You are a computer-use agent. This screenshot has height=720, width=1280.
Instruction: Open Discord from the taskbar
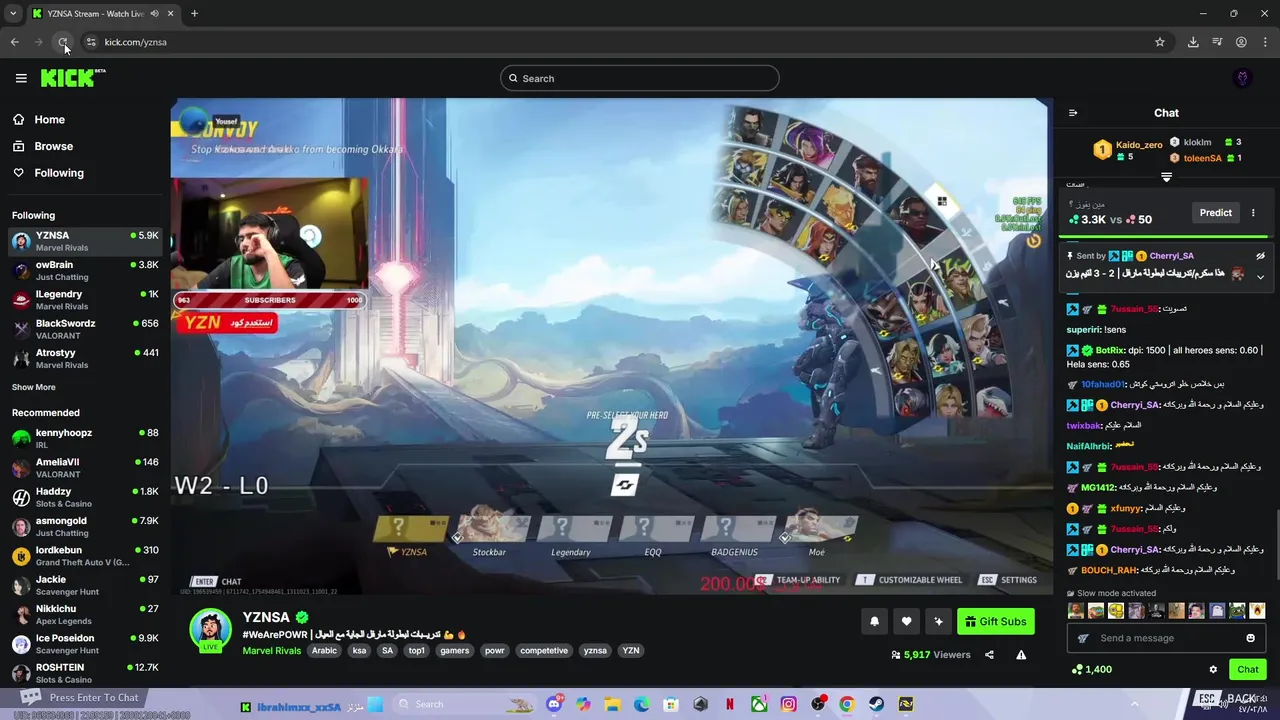(x=554, y=704)
